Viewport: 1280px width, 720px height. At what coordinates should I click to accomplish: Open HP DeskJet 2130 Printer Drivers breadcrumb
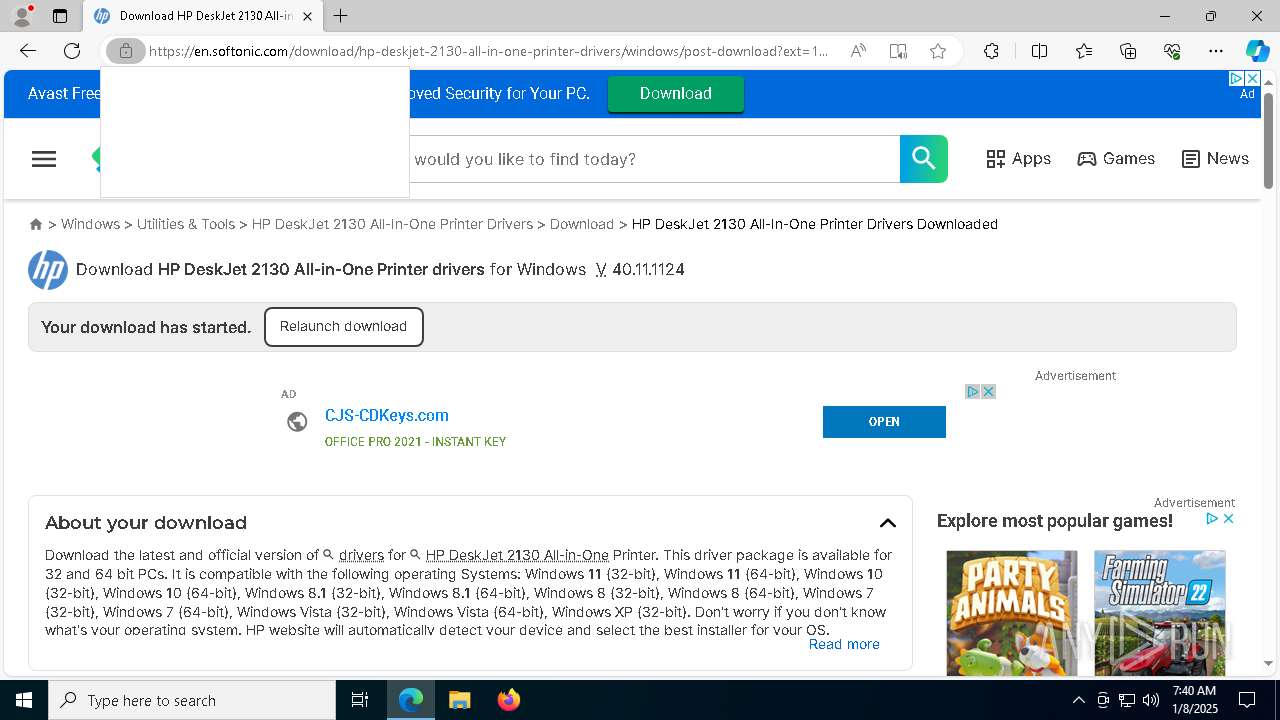tap(392, 224)
